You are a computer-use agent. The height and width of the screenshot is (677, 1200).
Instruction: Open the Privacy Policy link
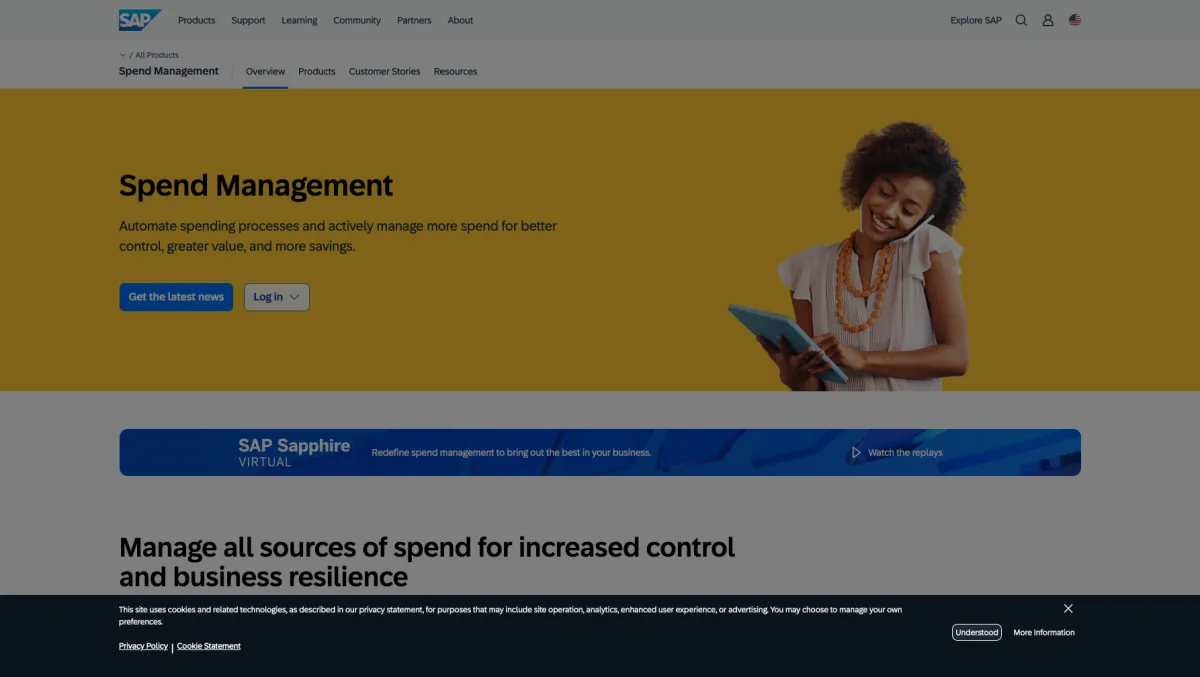click(x=143, y=646)
